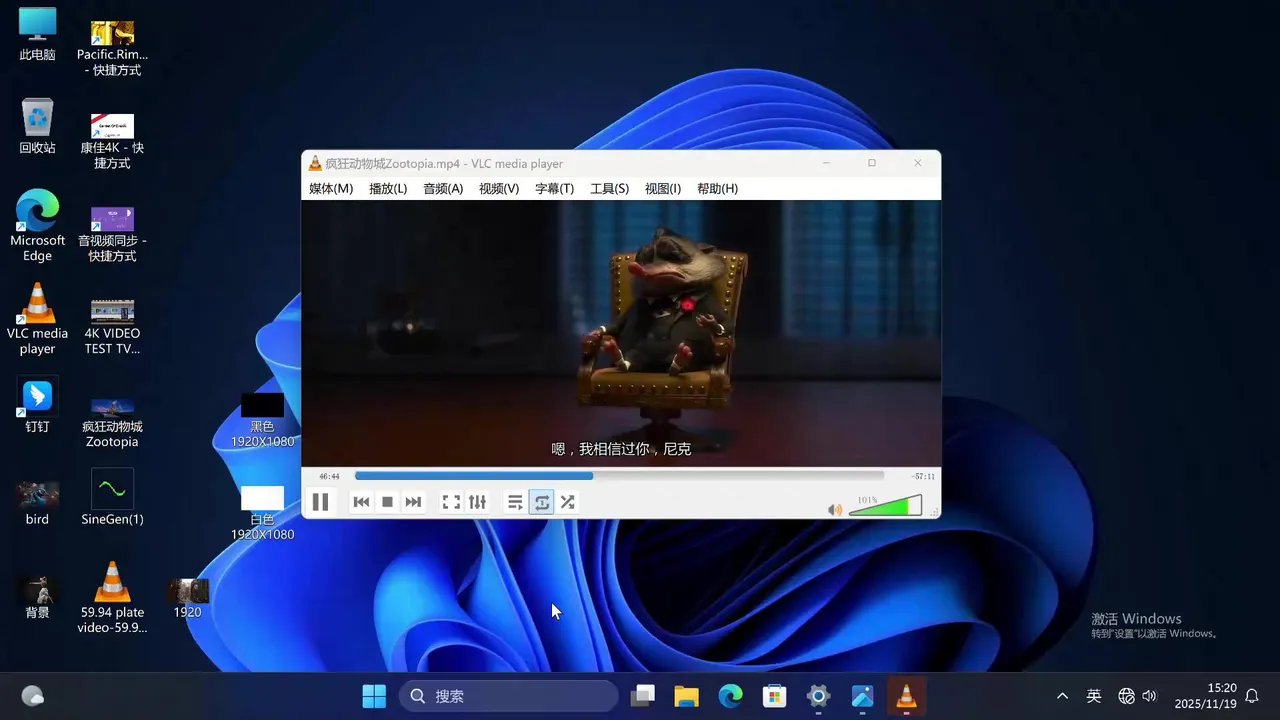Open the 工具(S) menu

point(609,188)
